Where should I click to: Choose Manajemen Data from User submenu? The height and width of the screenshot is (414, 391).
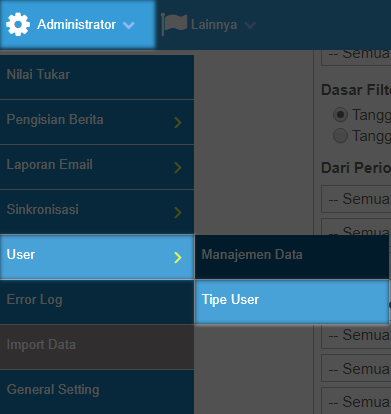point(292,257)
